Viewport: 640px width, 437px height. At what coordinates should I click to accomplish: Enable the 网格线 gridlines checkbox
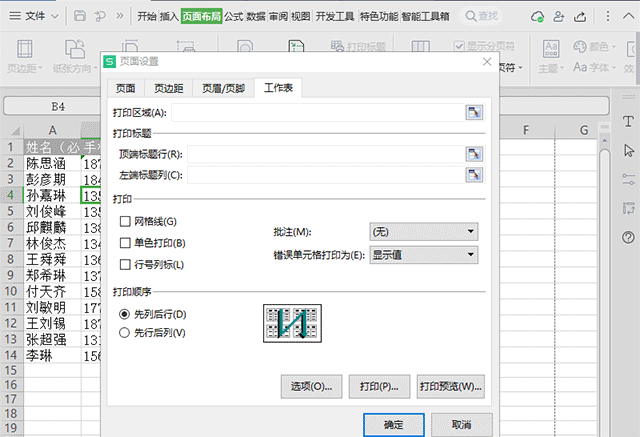(125, 221)
